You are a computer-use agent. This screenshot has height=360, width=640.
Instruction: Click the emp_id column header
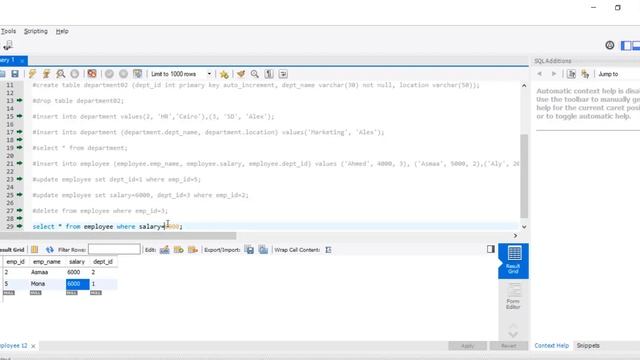16,262
